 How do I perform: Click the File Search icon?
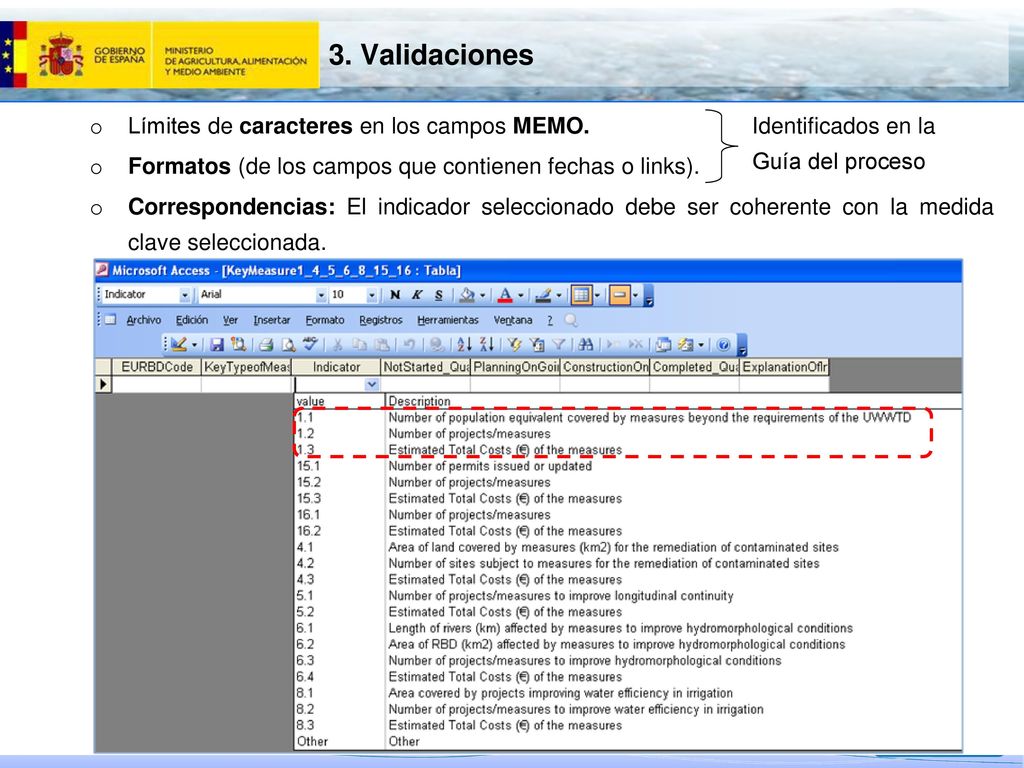pos(238,344)
